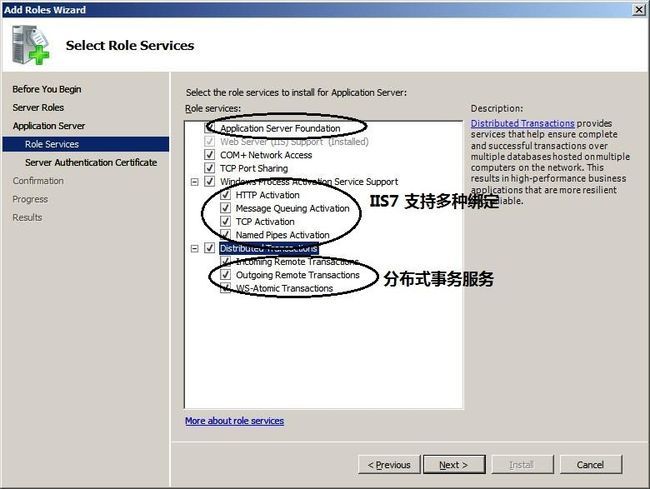
Task: Select Web Server (IIS) Support row
Action: click(x=294, y=142)
